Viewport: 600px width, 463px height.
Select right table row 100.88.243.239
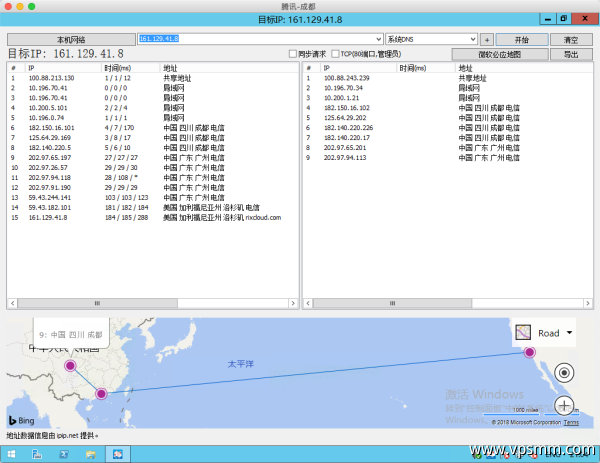click(448, 78)
